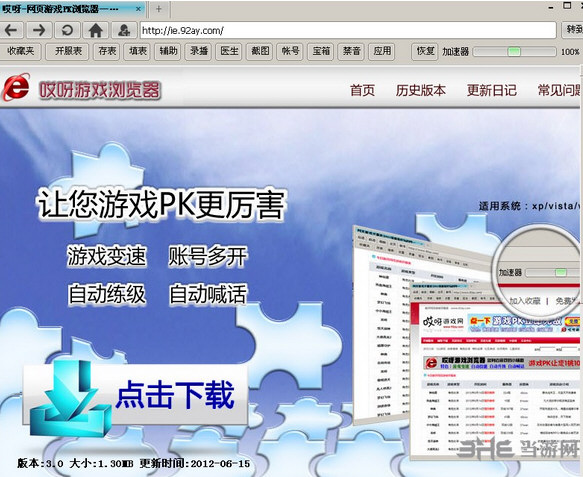The width and height of the screenshot is (583, 477).
Task: Focus the address bar with ie.92ay.com URL
Action: click(x=348, y=30)
